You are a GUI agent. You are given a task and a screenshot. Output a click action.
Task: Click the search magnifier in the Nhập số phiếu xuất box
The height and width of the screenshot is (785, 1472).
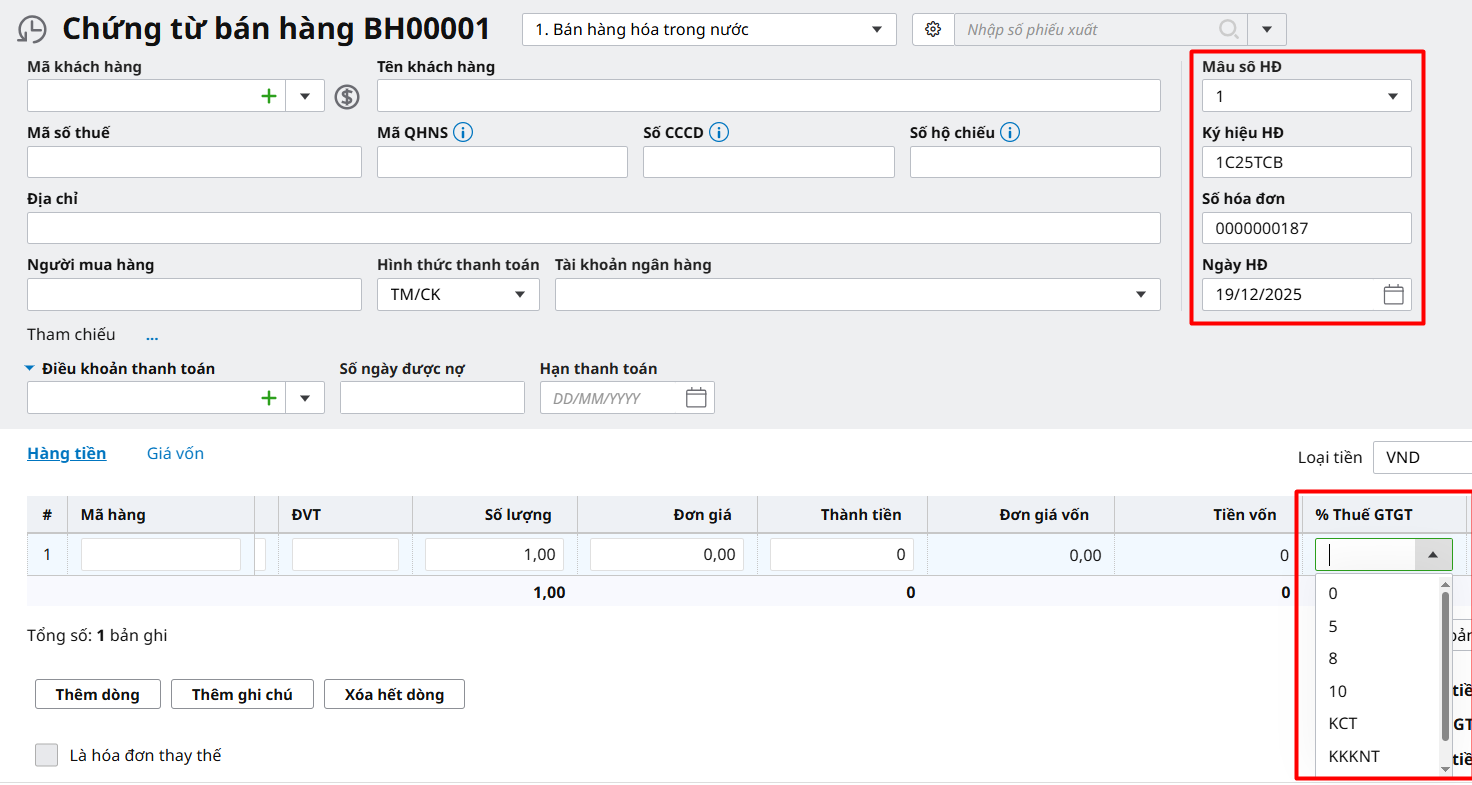1229,29
